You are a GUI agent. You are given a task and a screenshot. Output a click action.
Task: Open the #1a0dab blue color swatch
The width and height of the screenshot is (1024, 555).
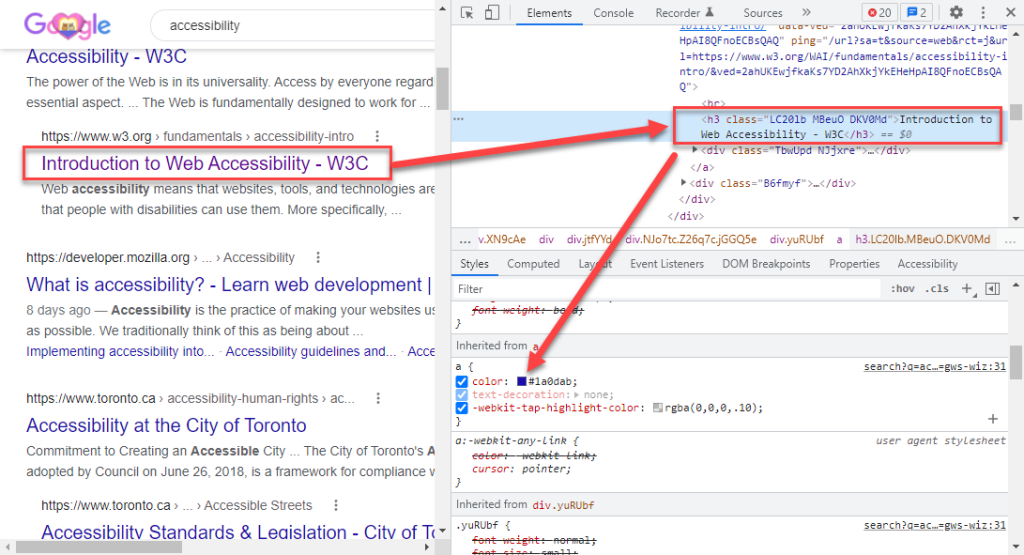(522, 382)
